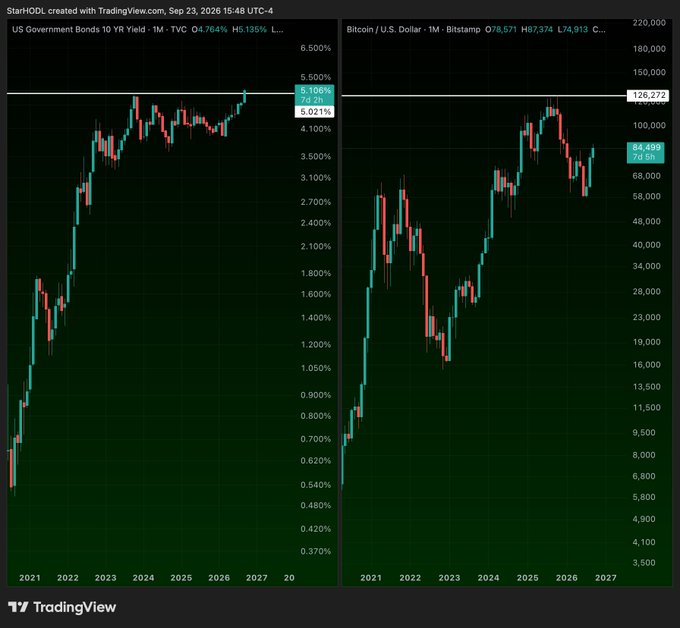Click the 2.700% level on yield axis

tap(316, 202)
